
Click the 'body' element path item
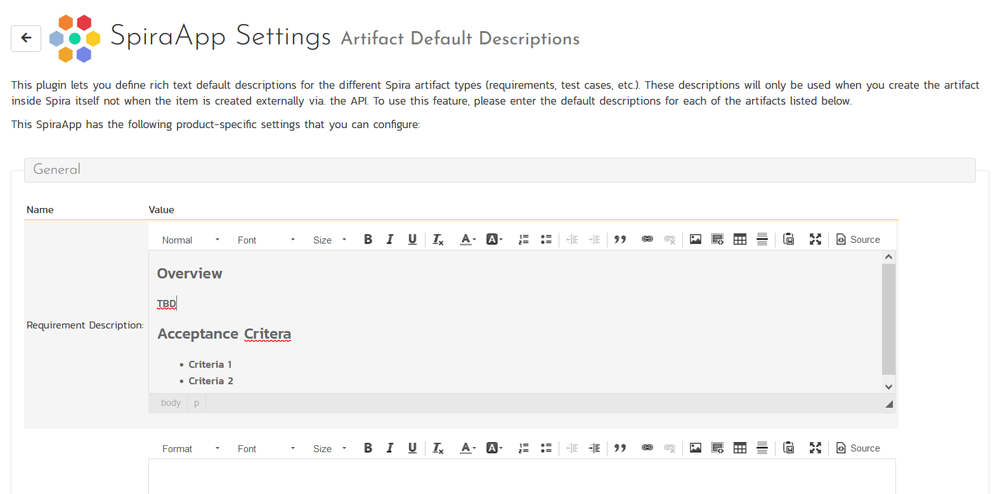(x=171, y=403)
